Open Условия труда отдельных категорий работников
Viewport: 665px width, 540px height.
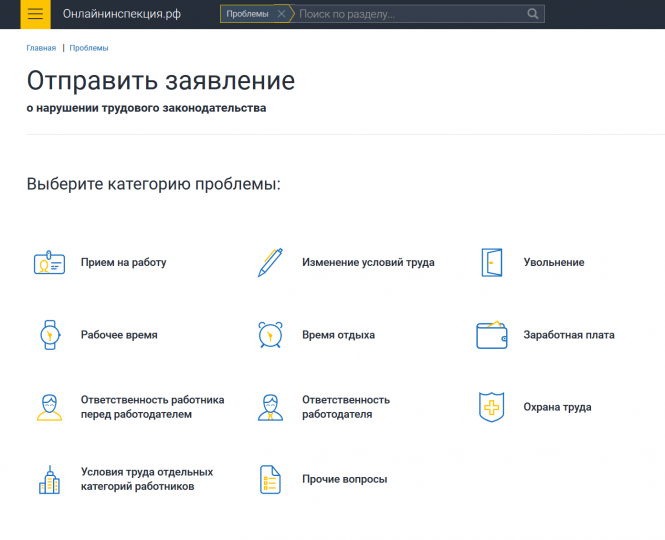pos(147,479)
